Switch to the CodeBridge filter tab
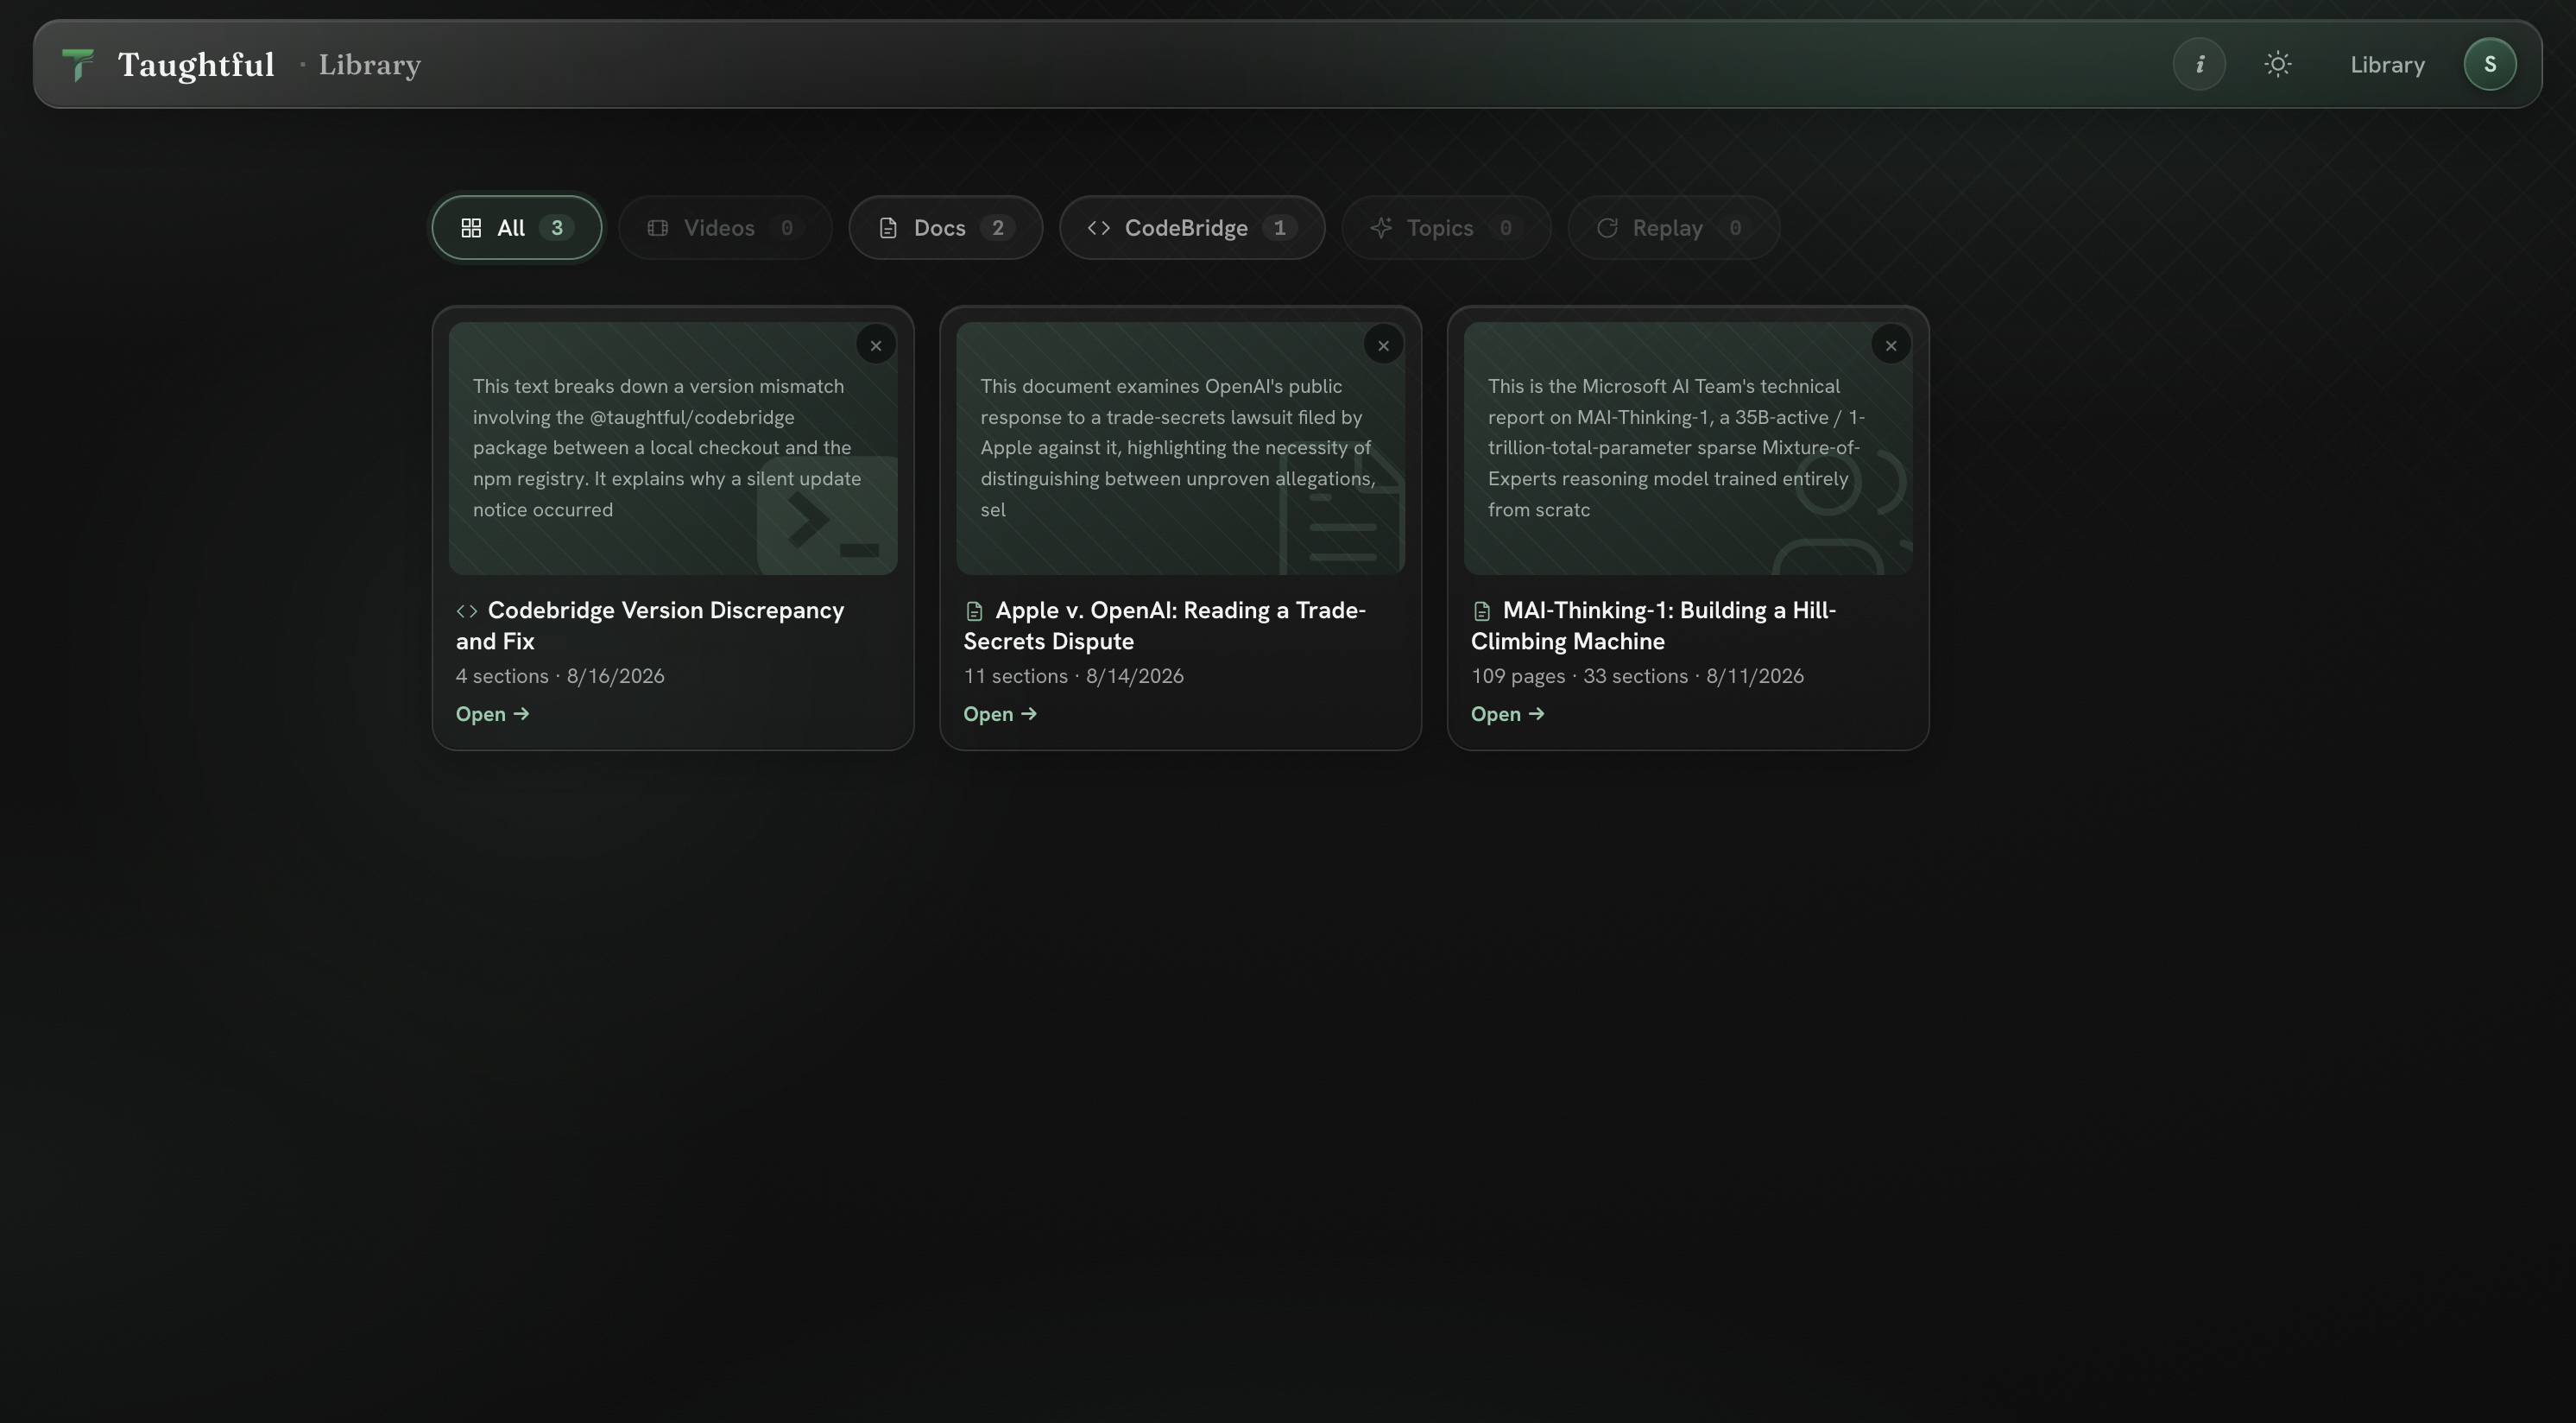The height and width of the screenshot is (1423, 2576). 1192,228
